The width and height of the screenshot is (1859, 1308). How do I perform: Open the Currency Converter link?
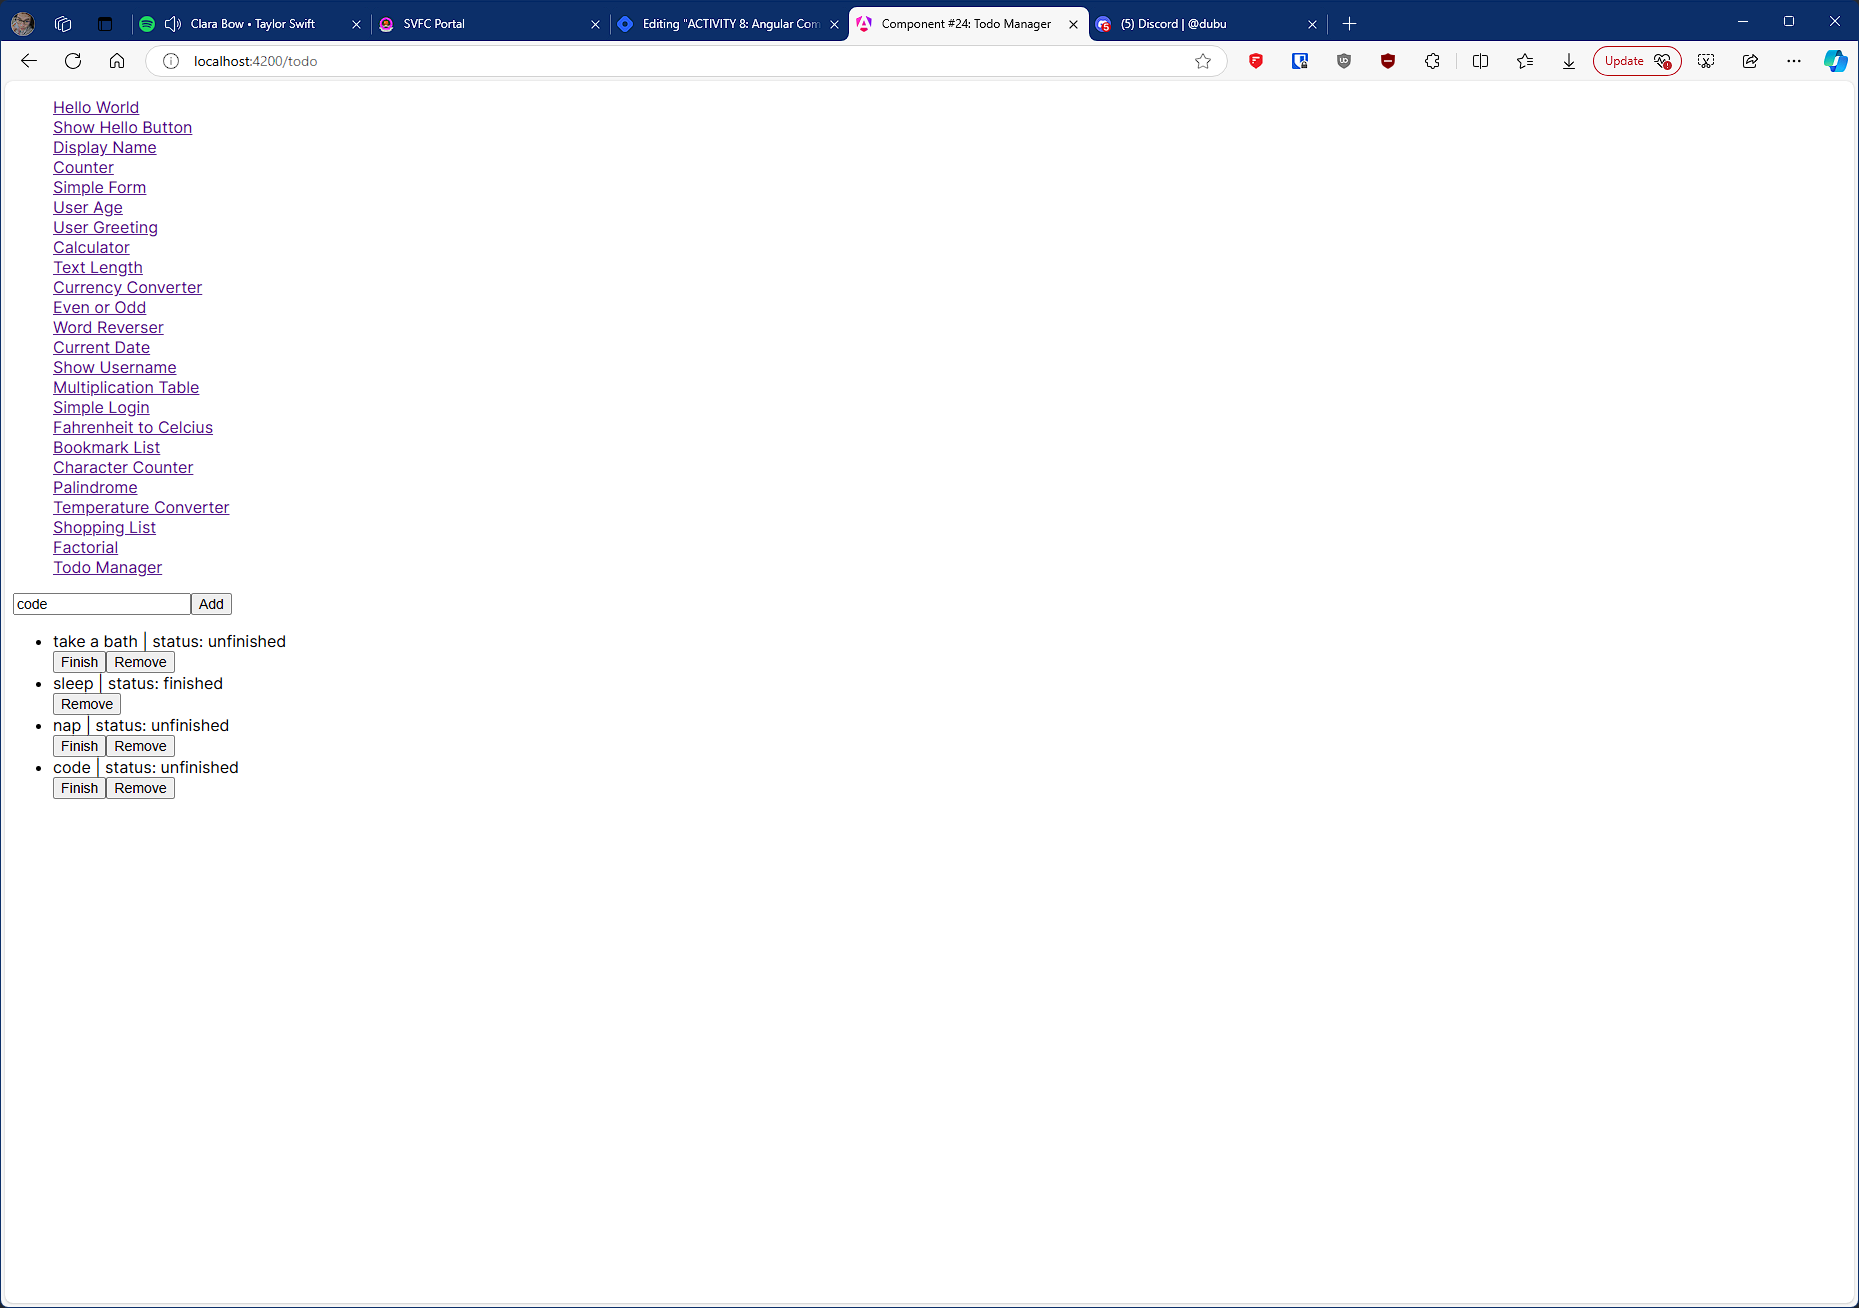(127, 287)
